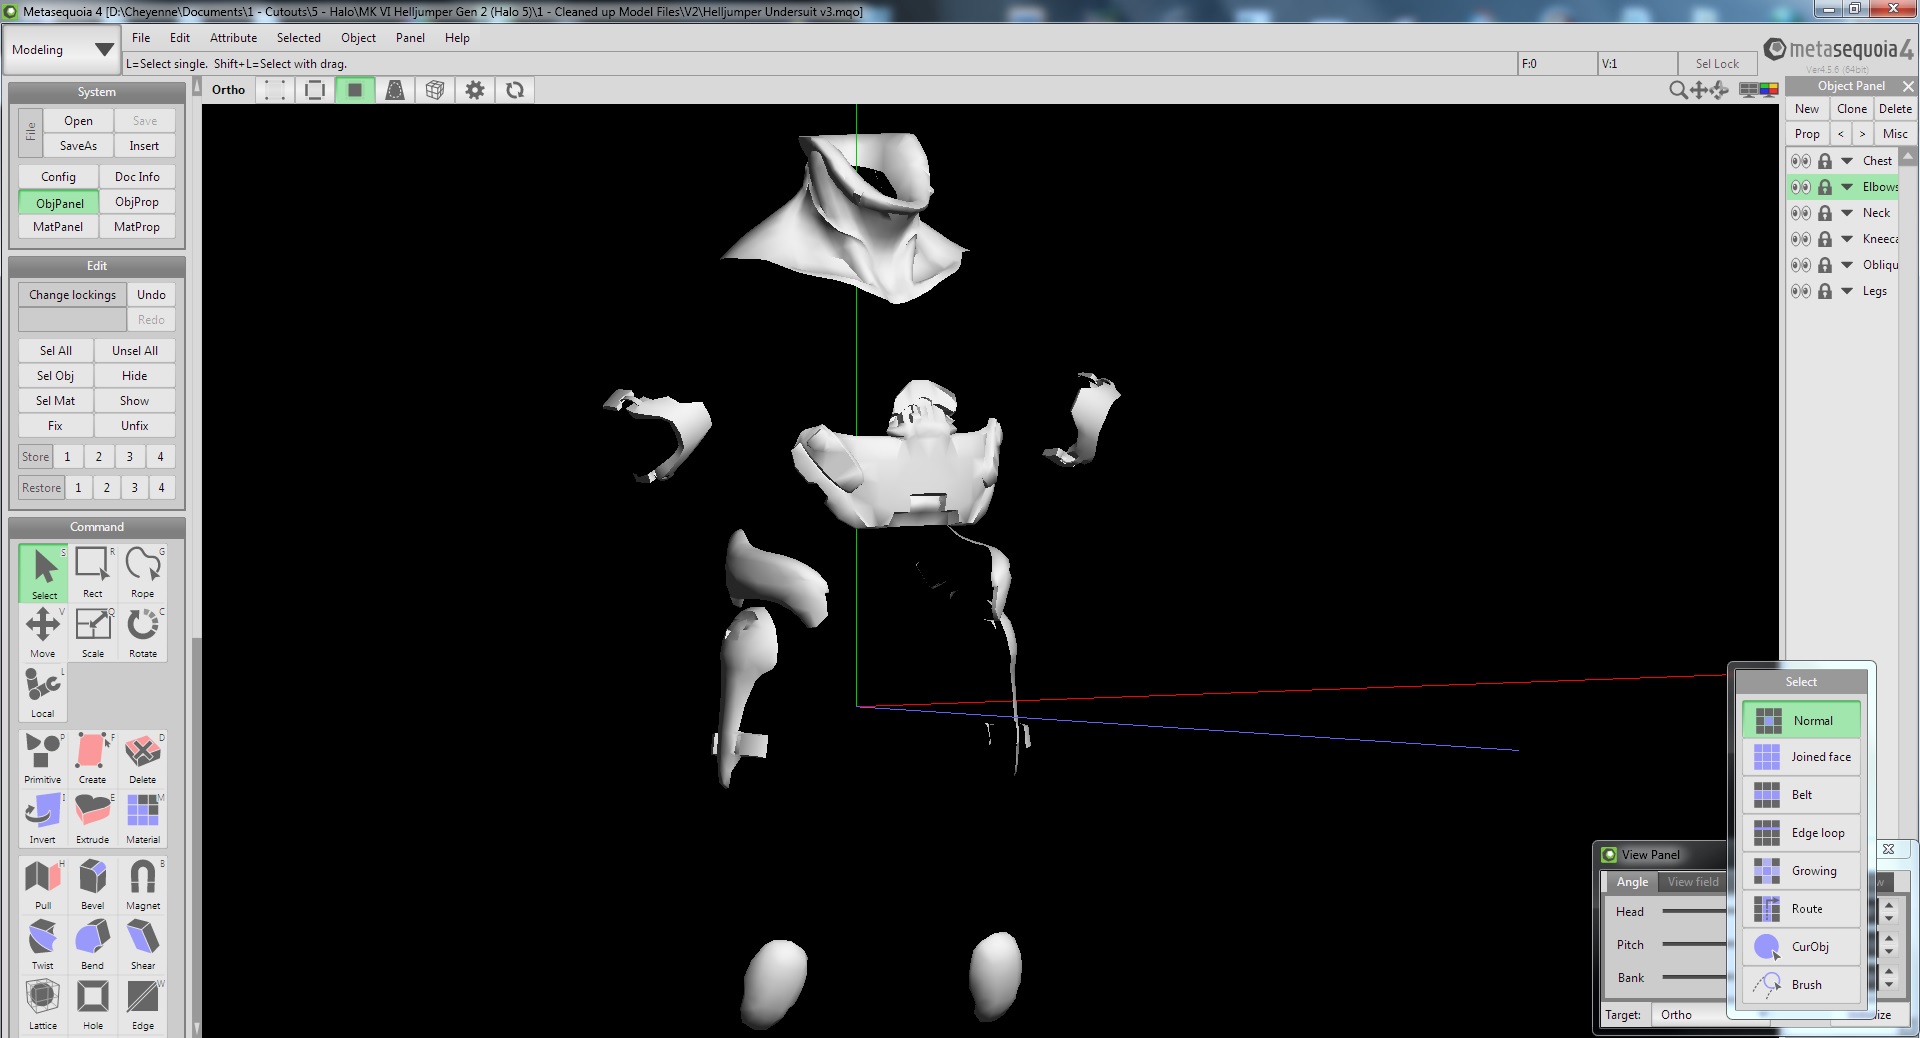Adjust the Head angle slider

tap(1694, 911)
